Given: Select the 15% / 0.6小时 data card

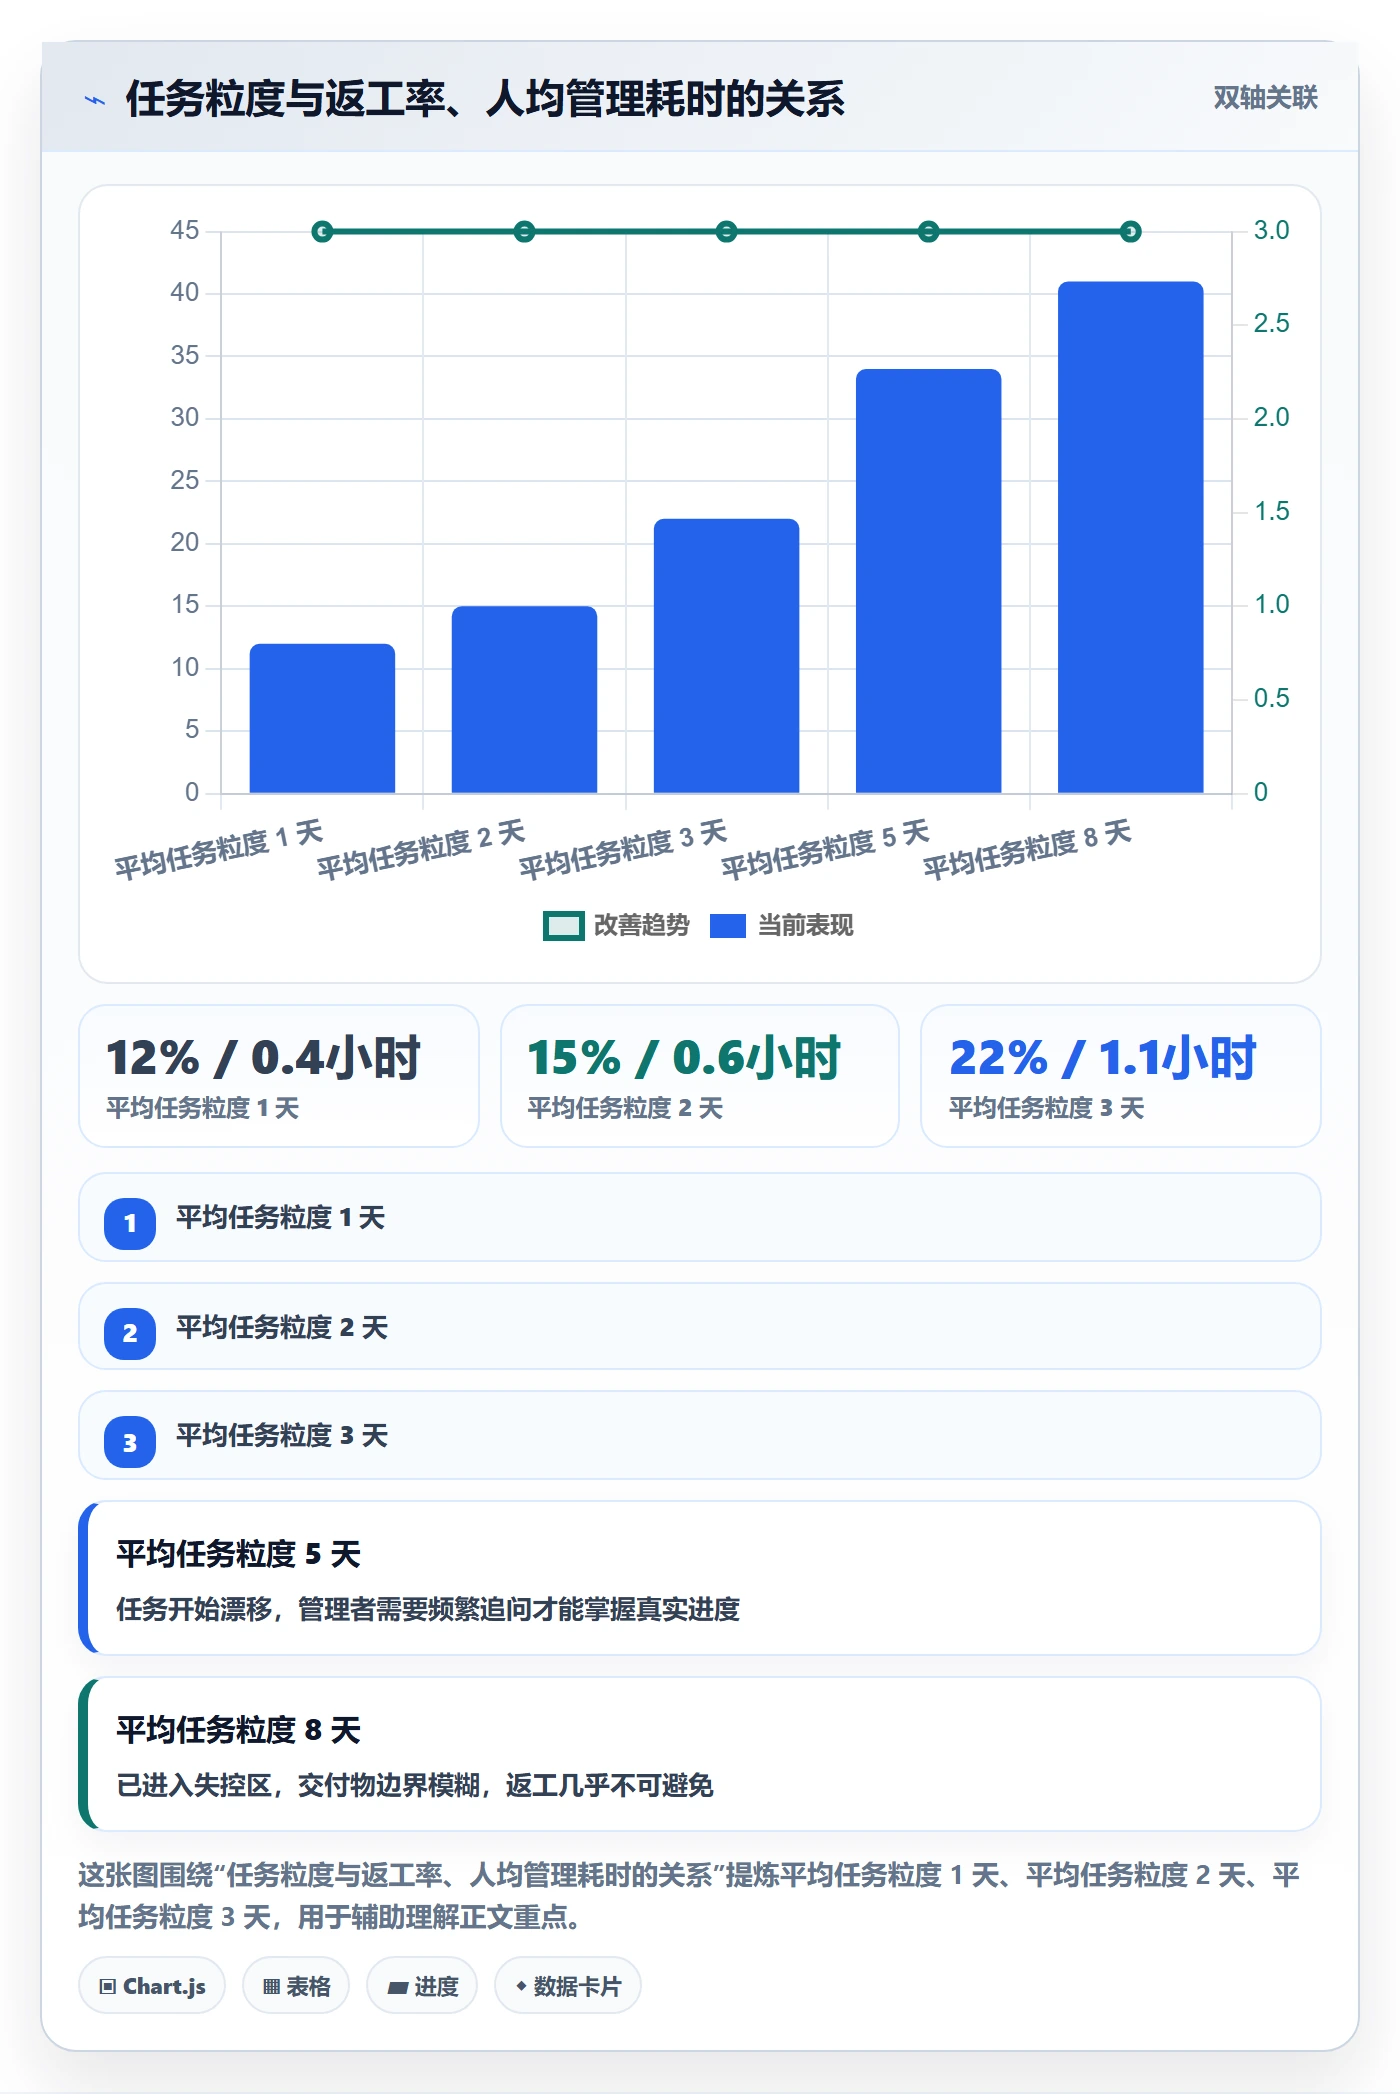Looking at the screenshot, I should (x=700, y=1076).
